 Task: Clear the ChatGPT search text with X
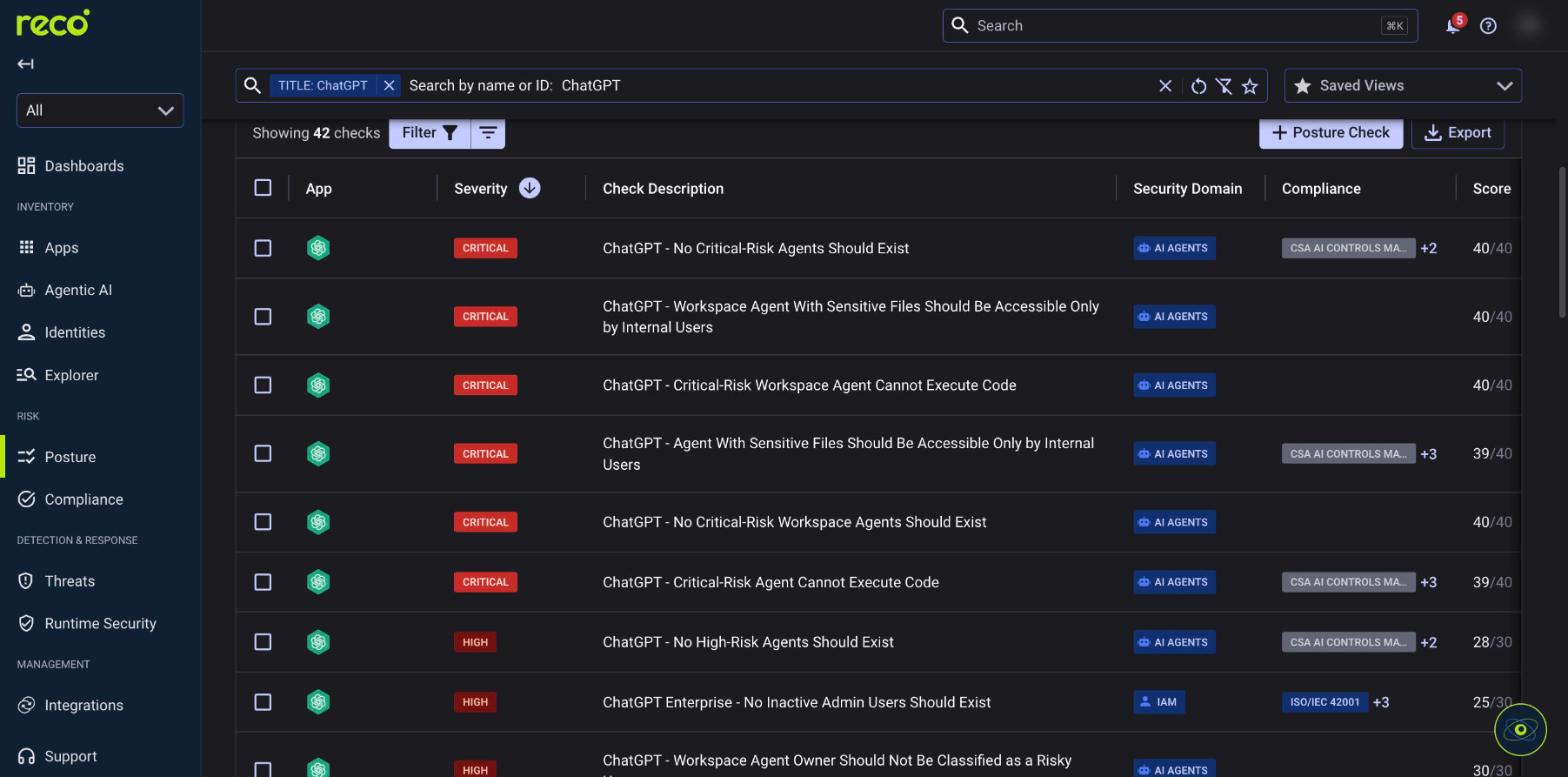[1165, 86]
